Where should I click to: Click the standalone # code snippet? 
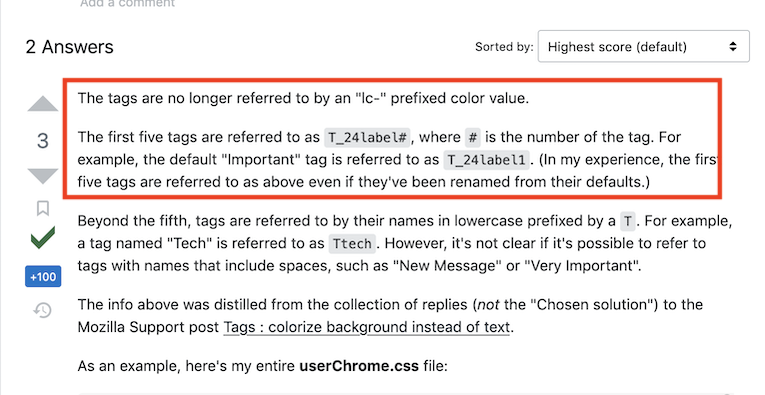[472, 138]
